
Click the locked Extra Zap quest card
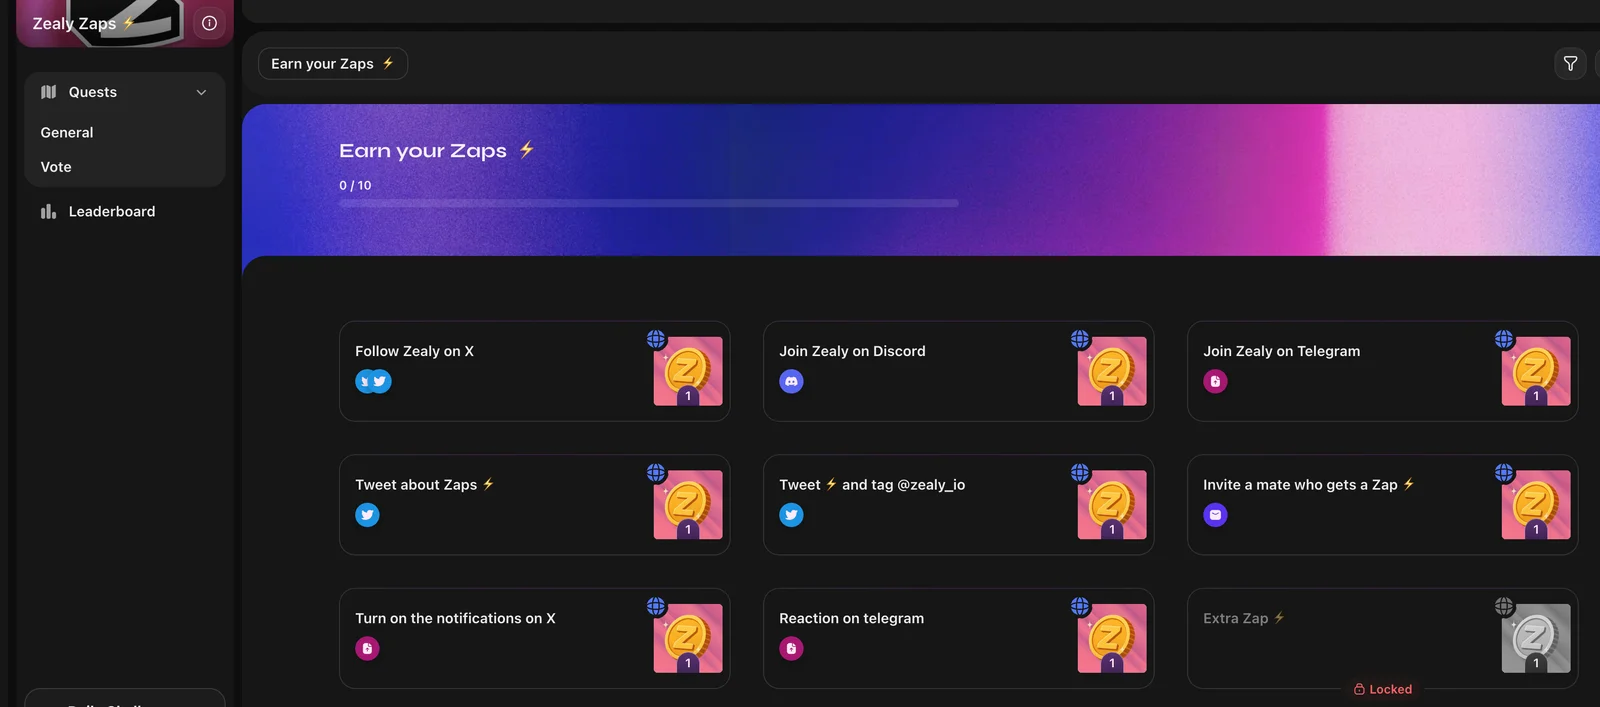click(1383, 638)
